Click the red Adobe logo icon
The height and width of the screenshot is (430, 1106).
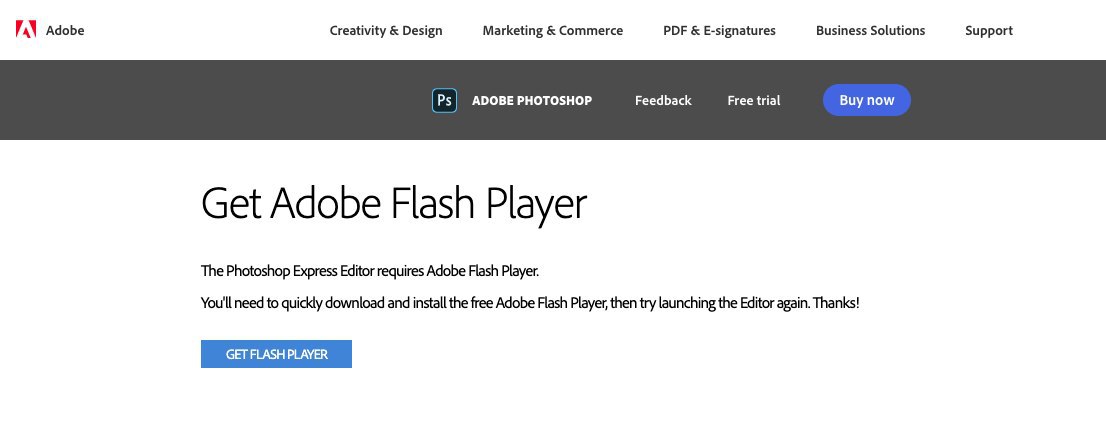pyautogui.click(x=26, y=30)
